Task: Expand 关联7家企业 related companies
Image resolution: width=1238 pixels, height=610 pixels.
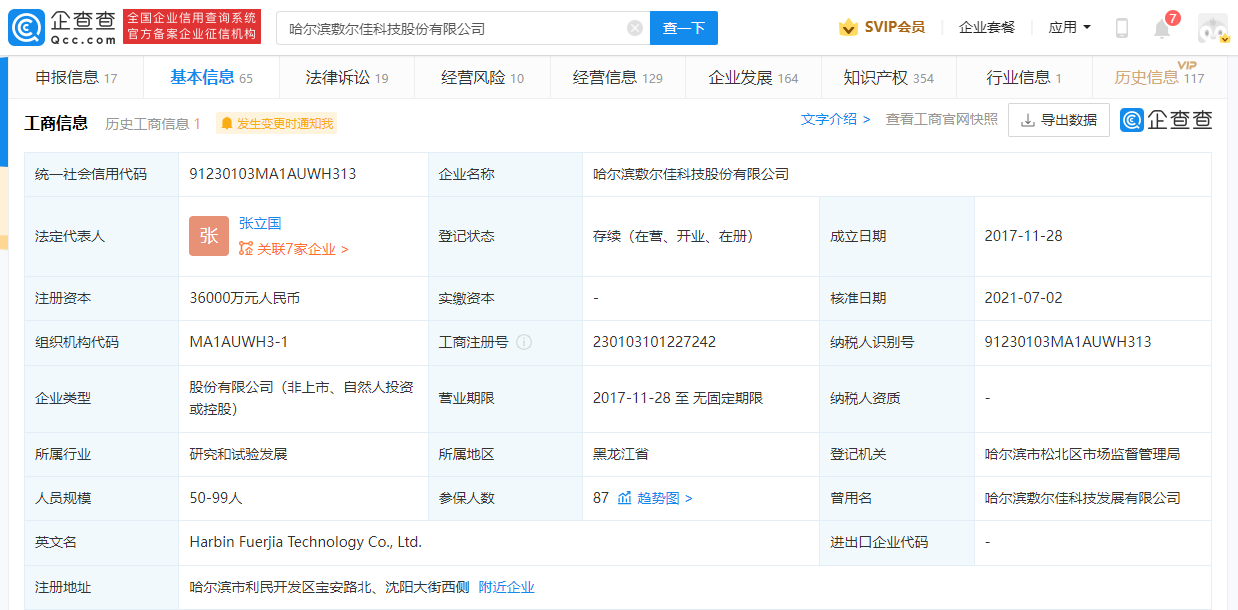Action: 294,249
